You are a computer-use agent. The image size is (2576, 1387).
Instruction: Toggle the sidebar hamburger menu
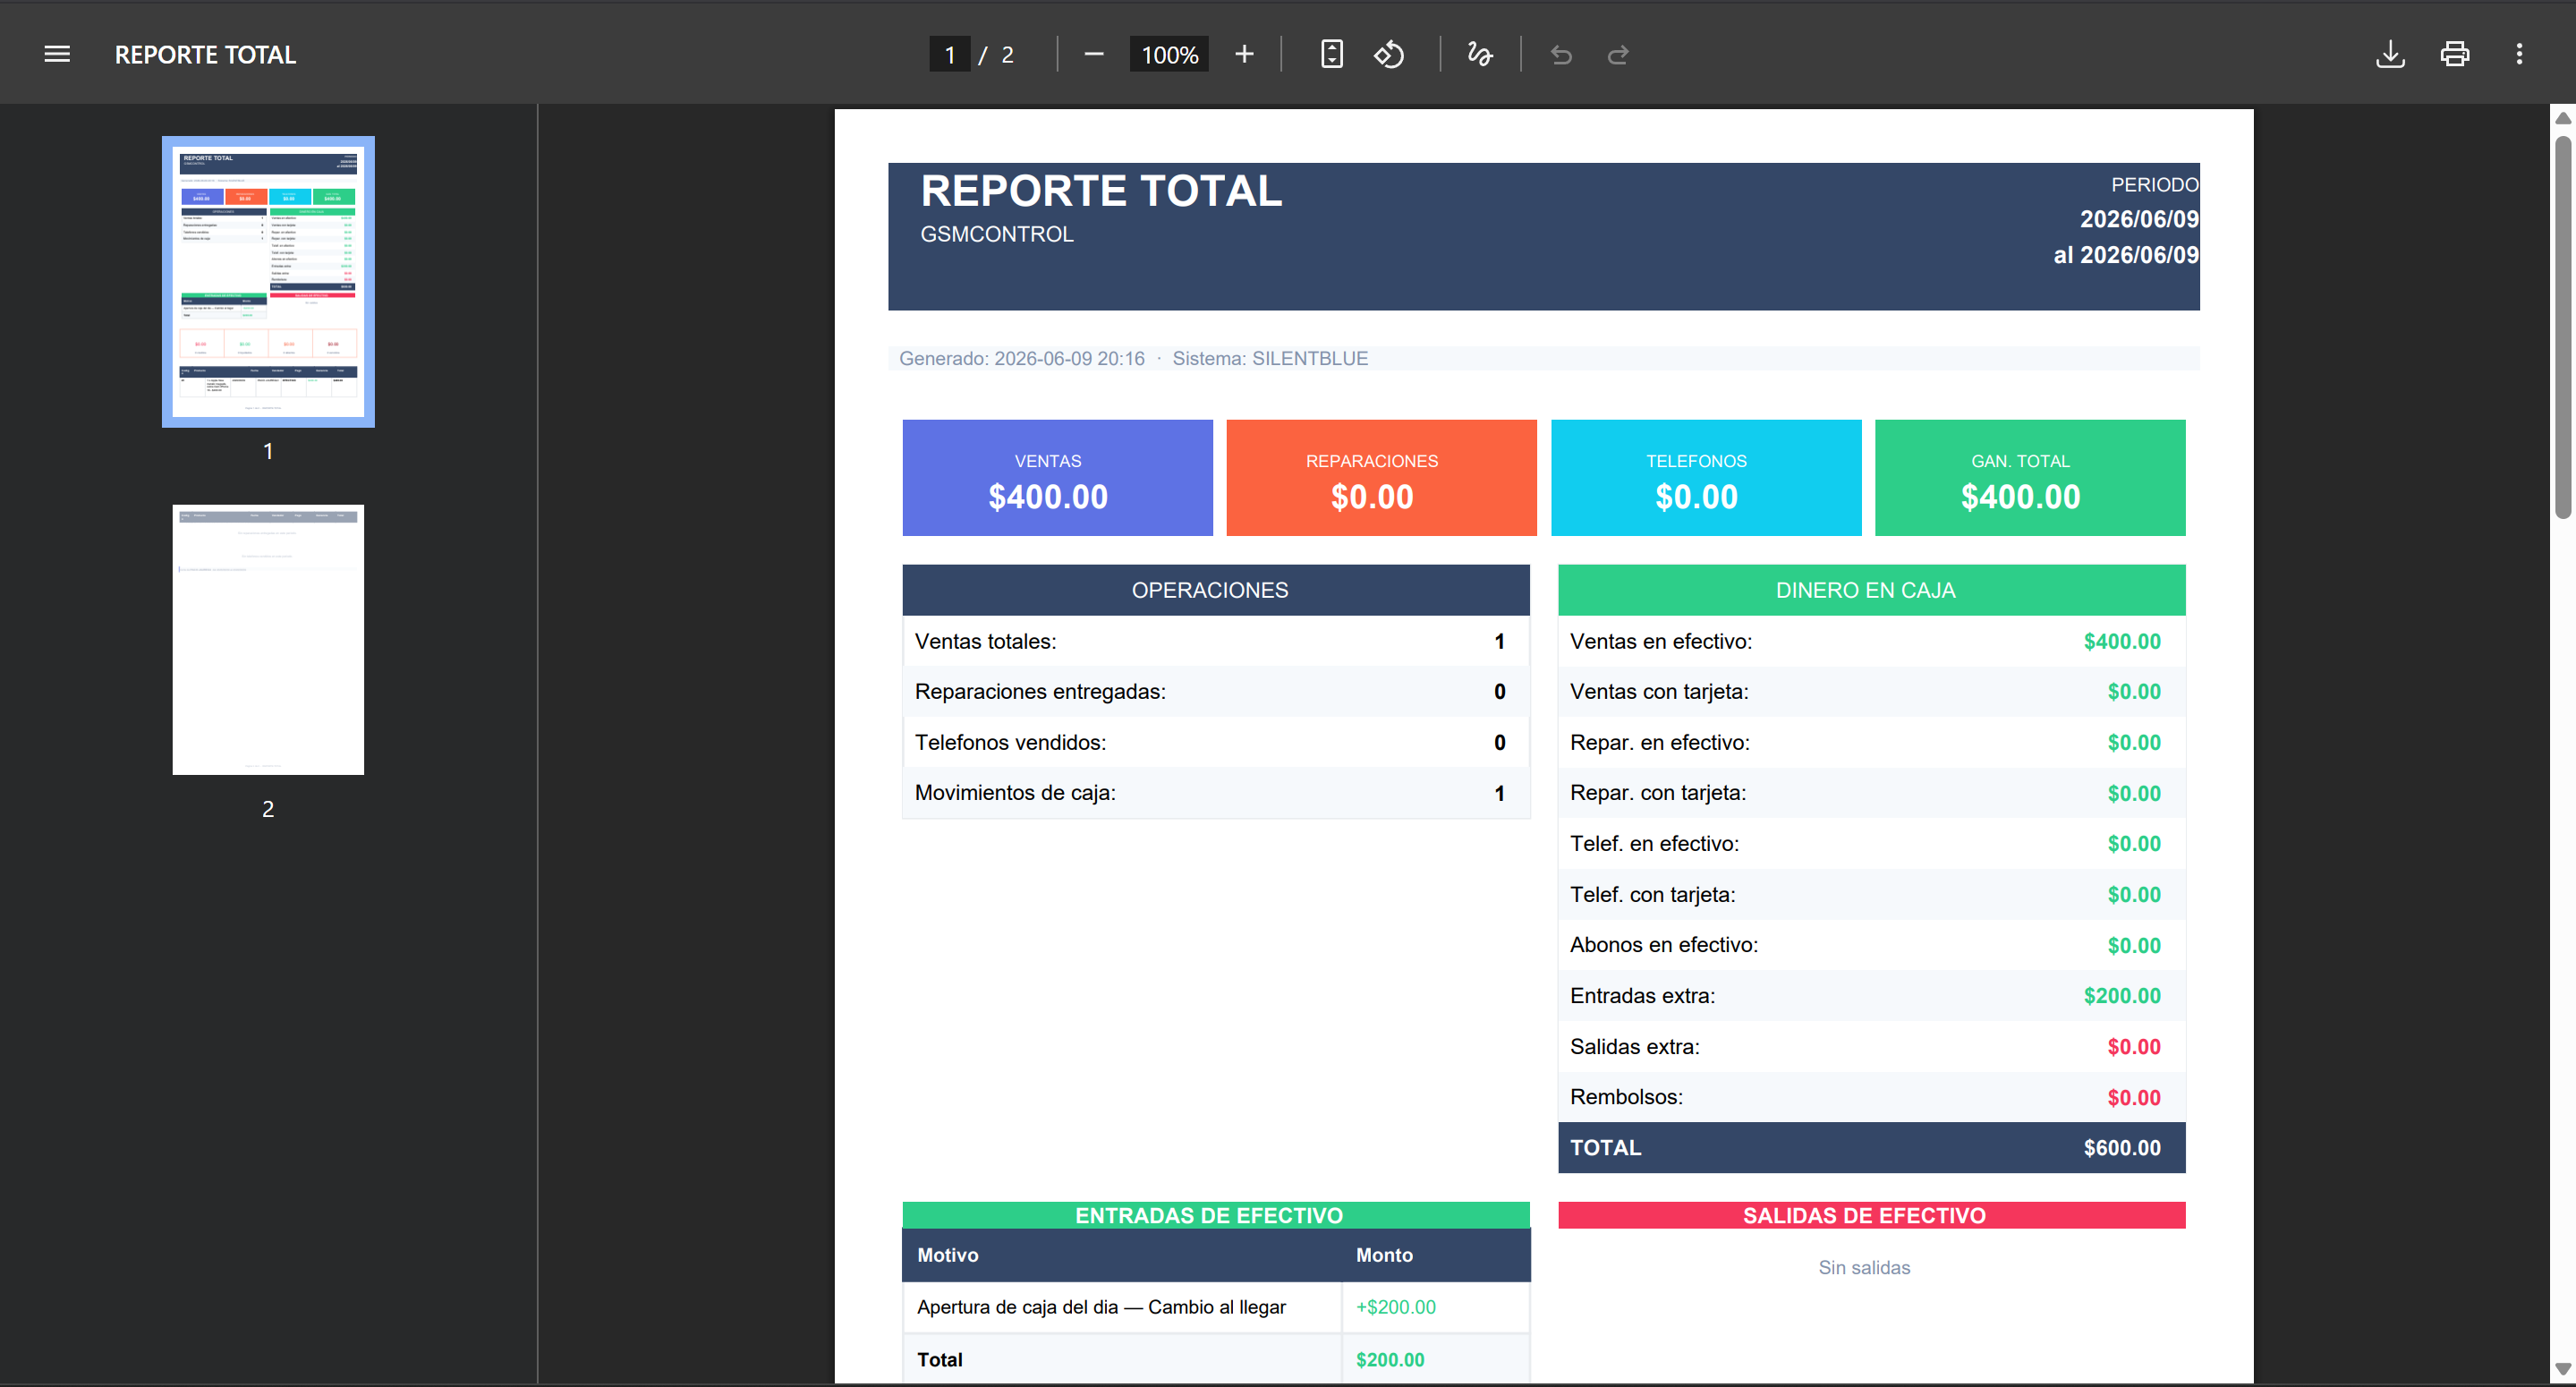pos(57,54)
